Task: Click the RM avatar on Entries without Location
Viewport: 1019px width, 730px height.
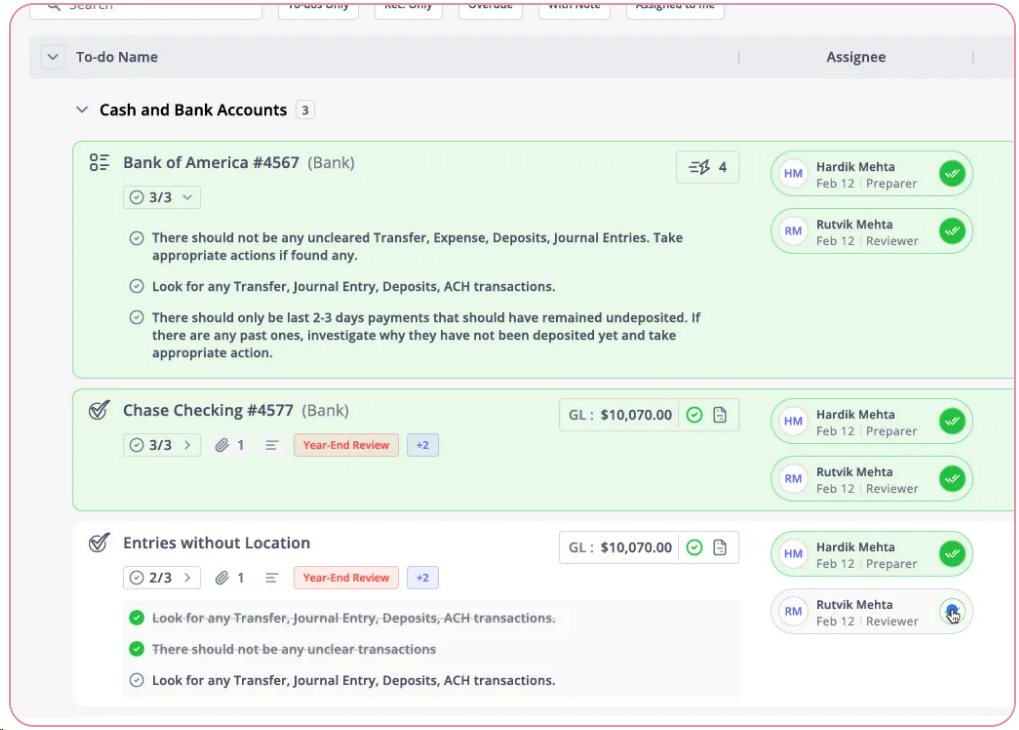Action: (793, 611)
